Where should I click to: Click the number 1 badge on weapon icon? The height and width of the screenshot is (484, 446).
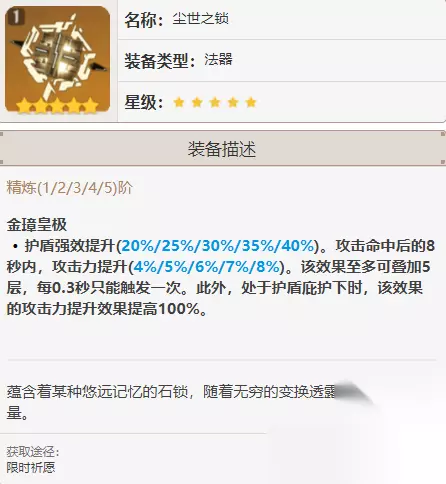tap(15, 17)
